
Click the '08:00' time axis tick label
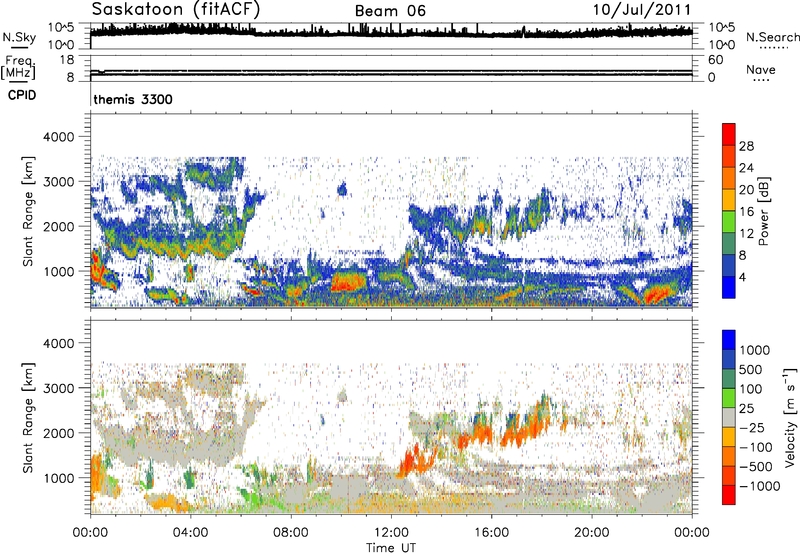[291, 533]
